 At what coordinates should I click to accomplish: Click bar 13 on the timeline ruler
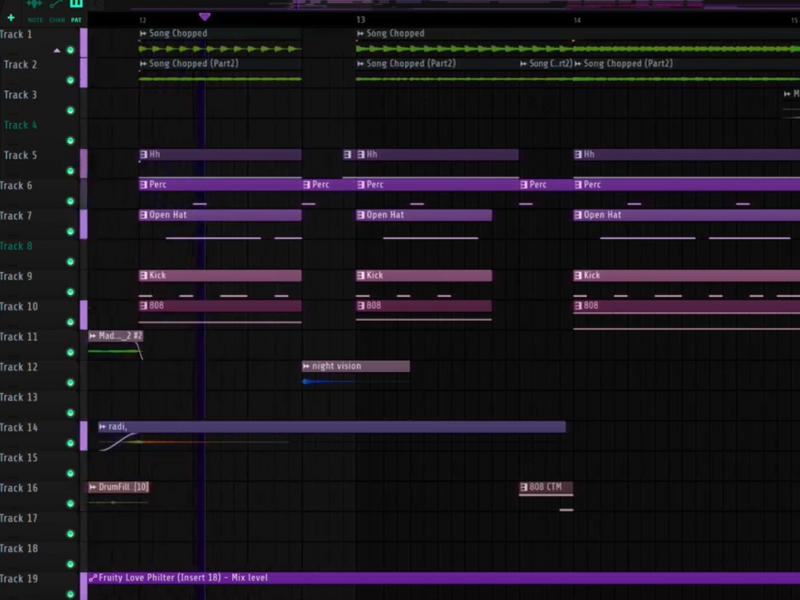point(360,19)
